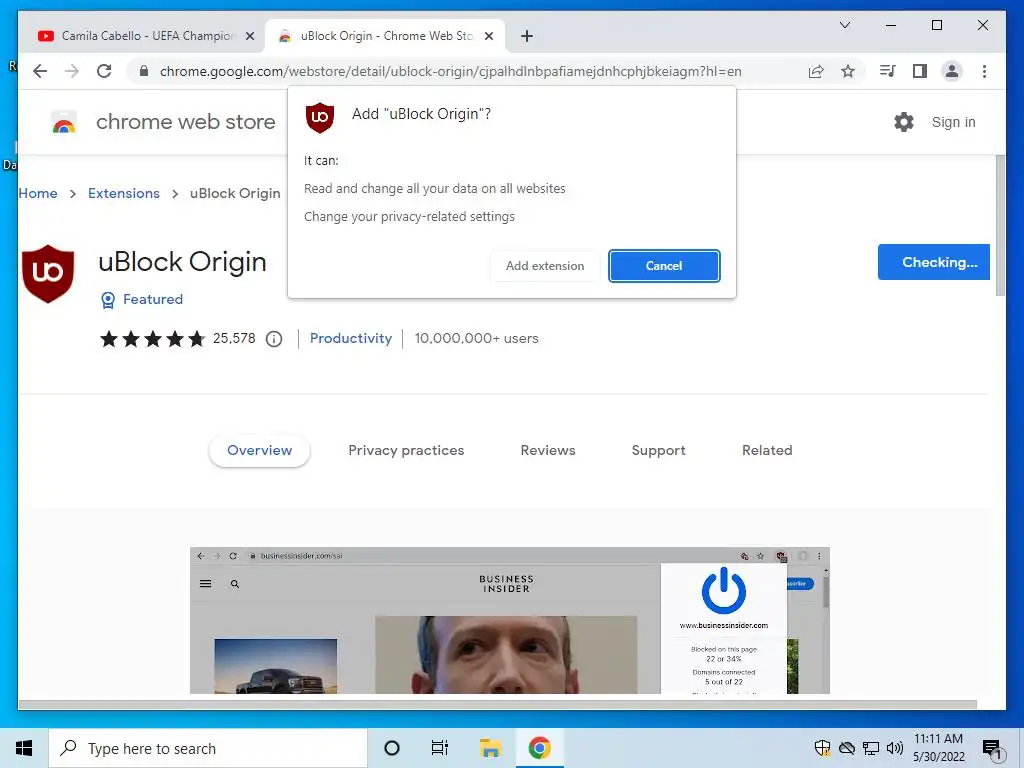
Task: Go to Extensions breadcrumb
Action: coord(124,193)
